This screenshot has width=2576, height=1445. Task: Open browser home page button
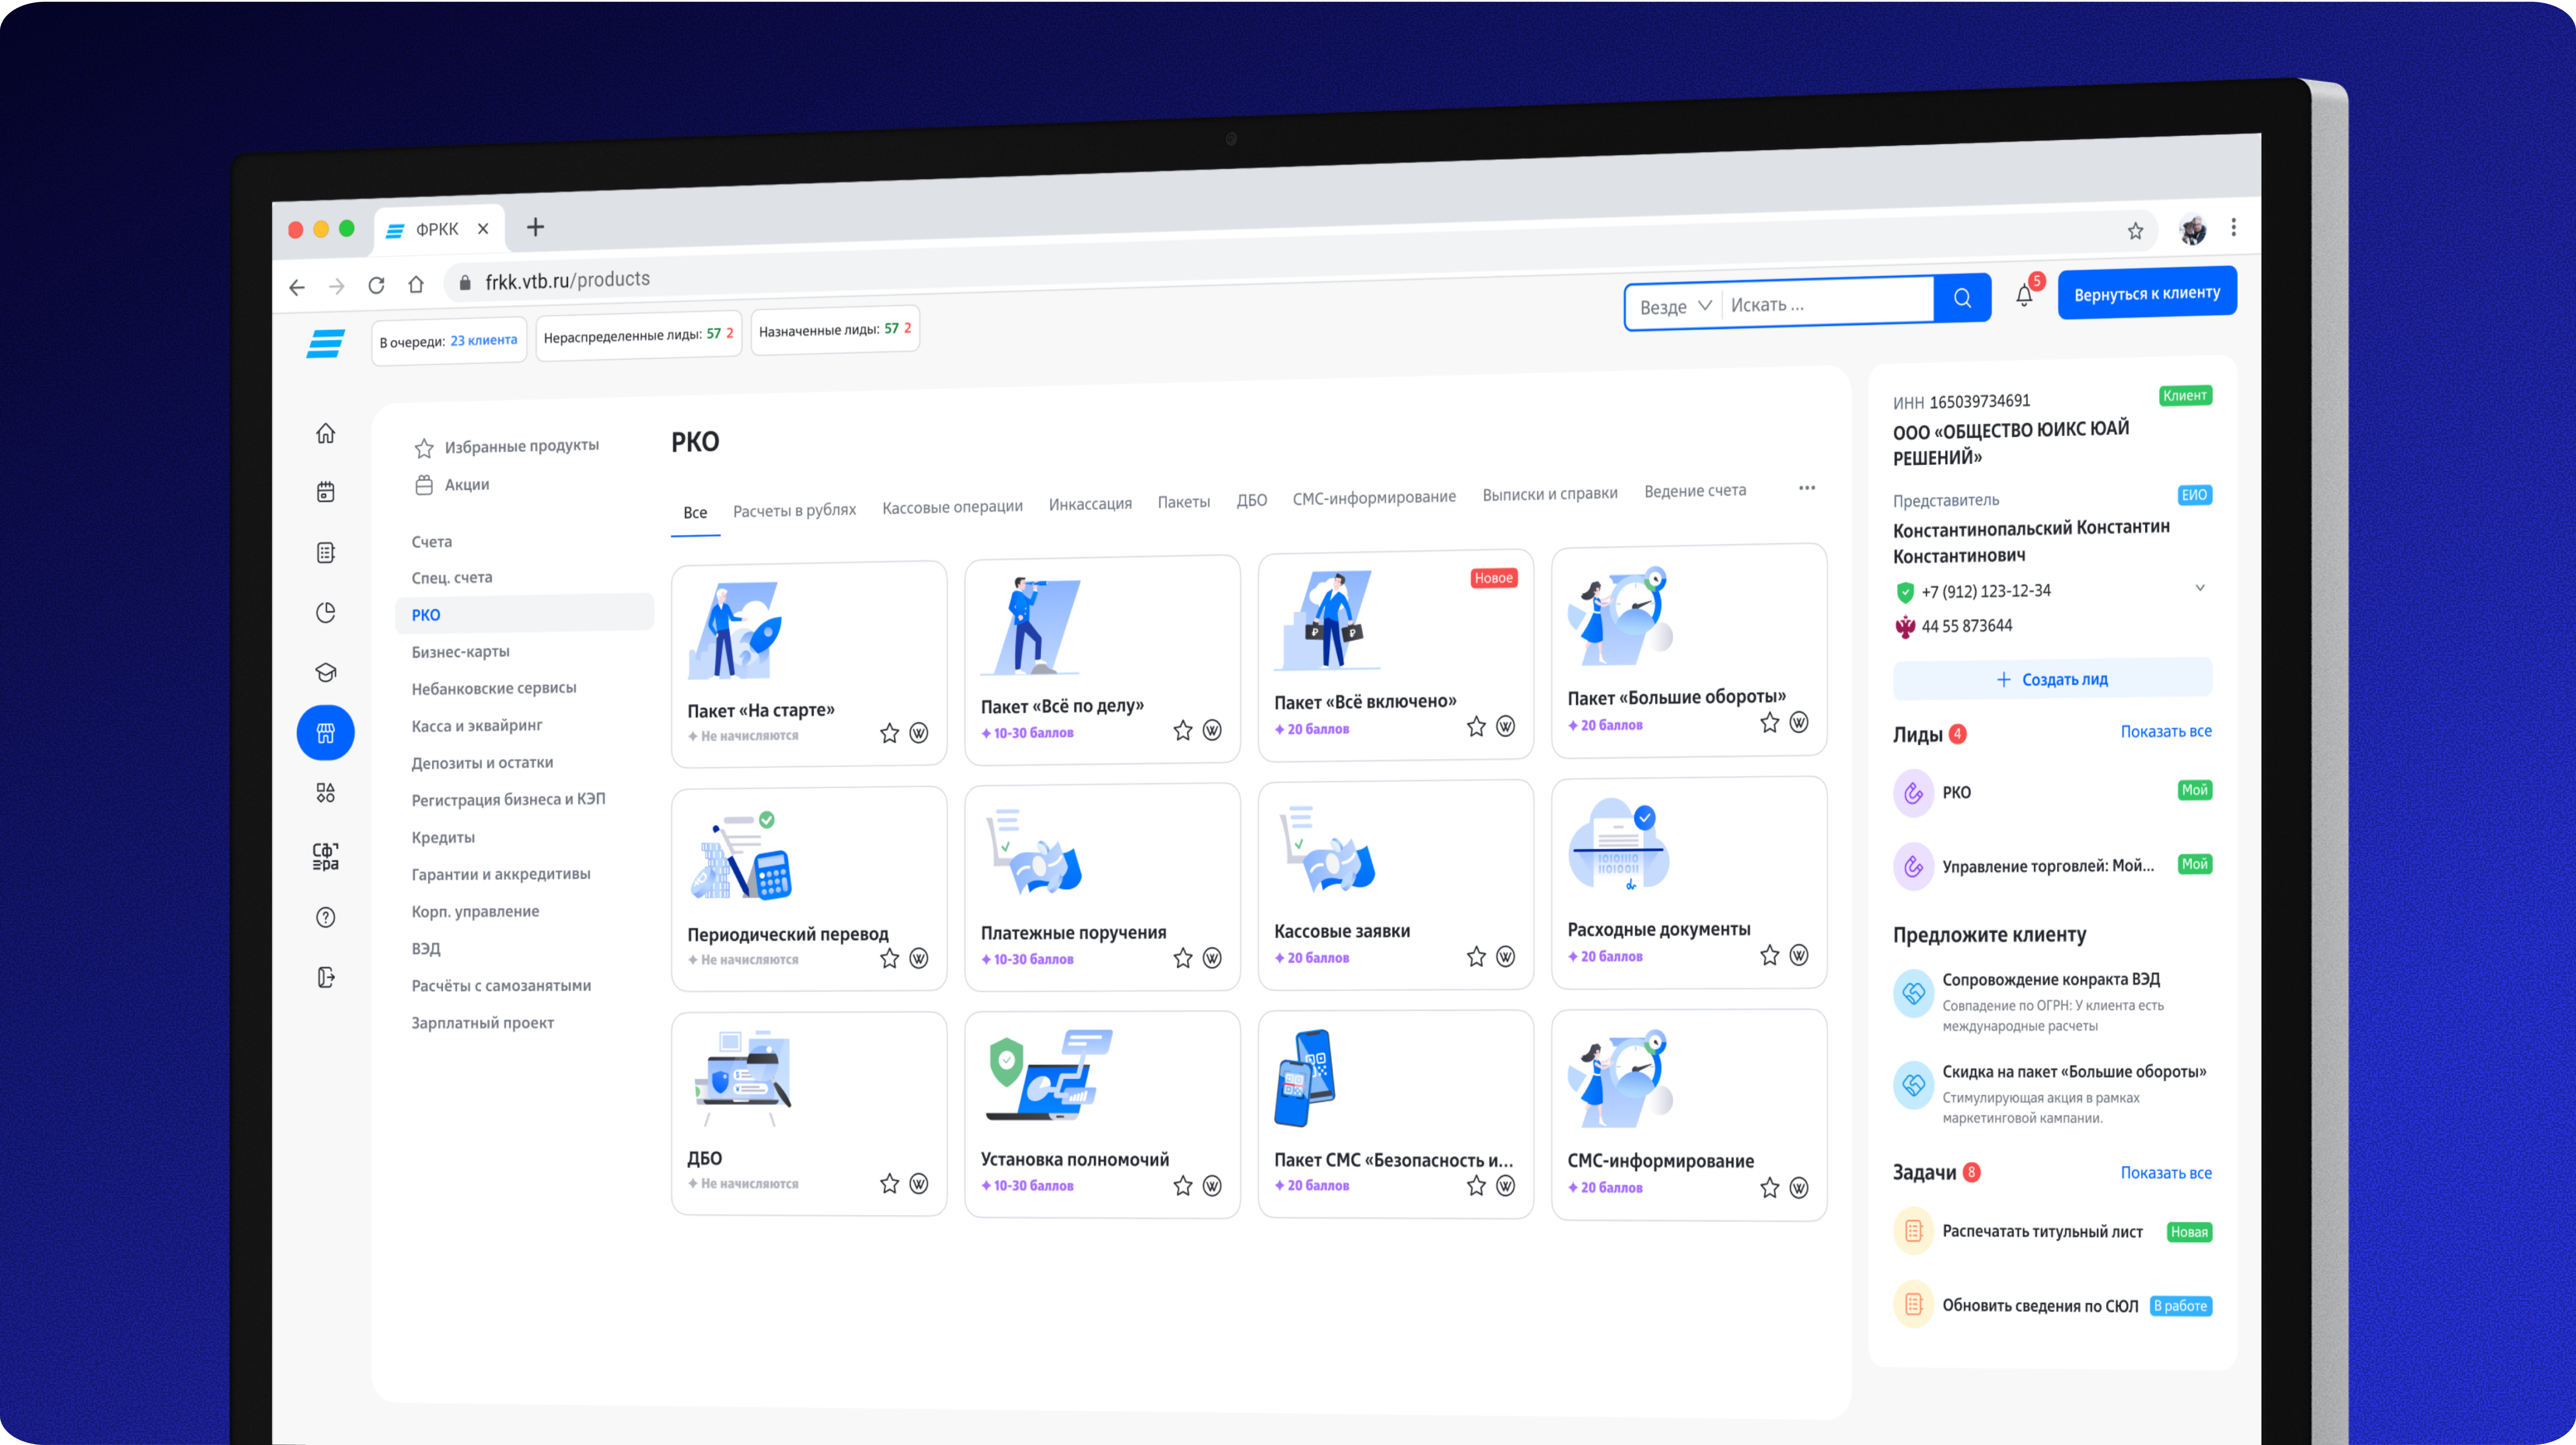pos(416,284)
